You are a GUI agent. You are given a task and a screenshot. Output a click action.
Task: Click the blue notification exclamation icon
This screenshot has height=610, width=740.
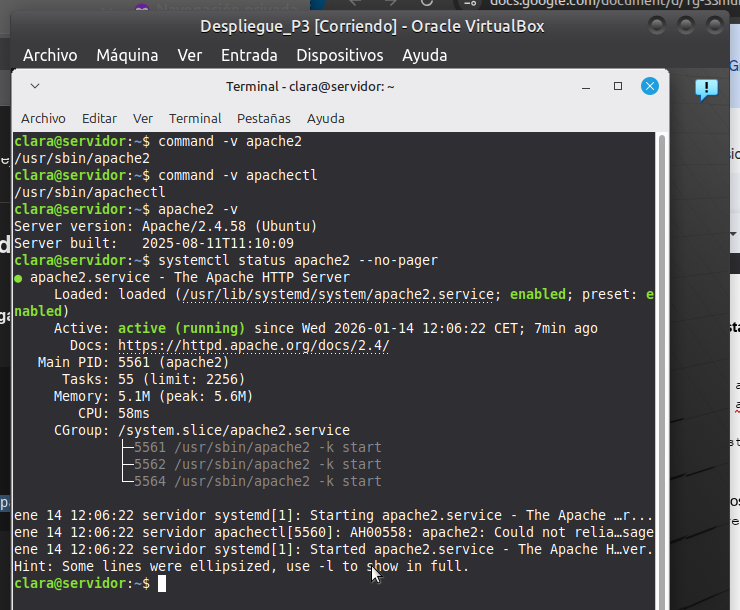[706, 90]
